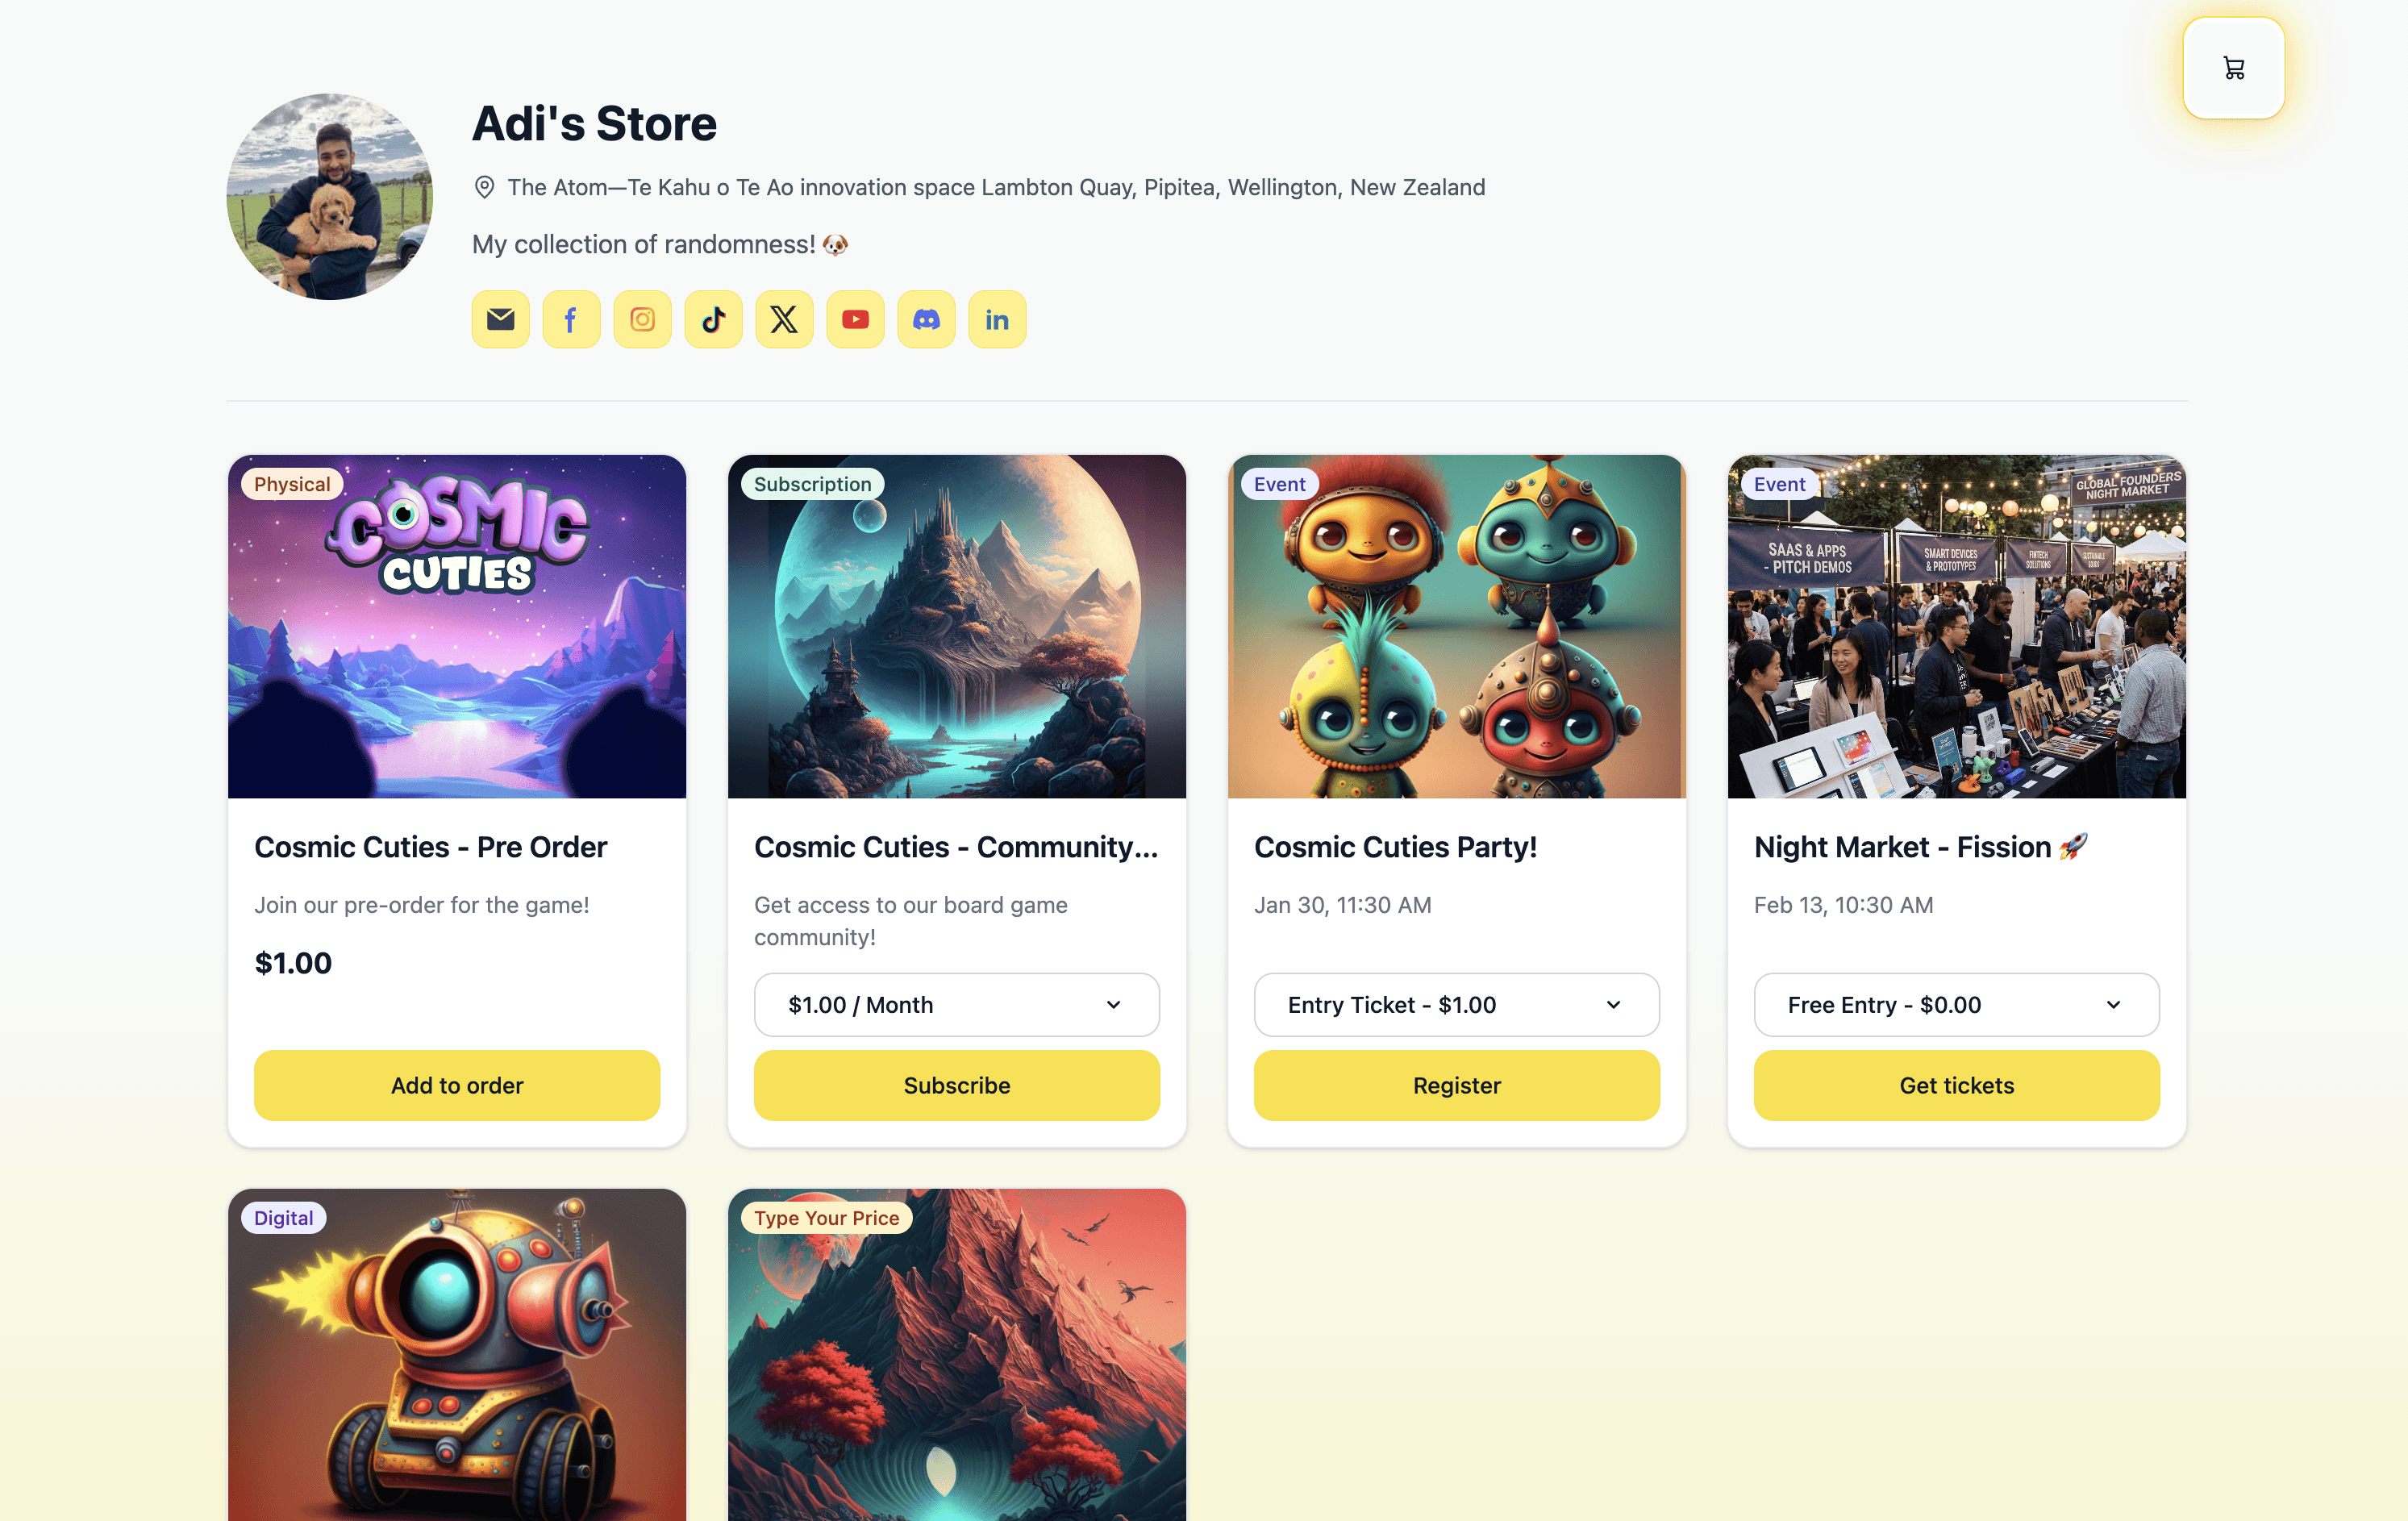Expand the Entry Ticket - $1.00 dropdown
The width and height of the screenshot is (2408, 1521).
(1456, 1004)
